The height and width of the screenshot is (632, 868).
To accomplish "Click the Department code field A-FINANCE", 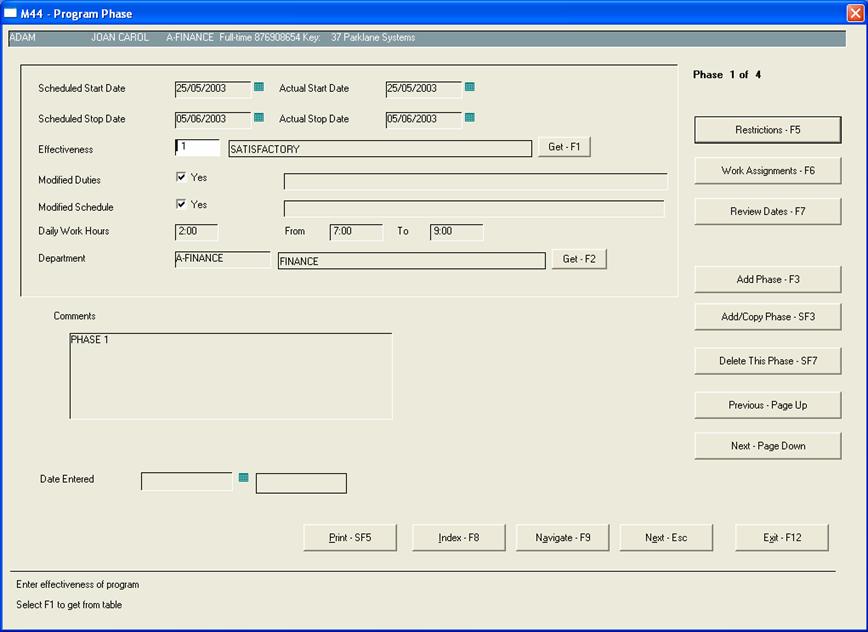I will pyautogui.click(x=223, y=259).
